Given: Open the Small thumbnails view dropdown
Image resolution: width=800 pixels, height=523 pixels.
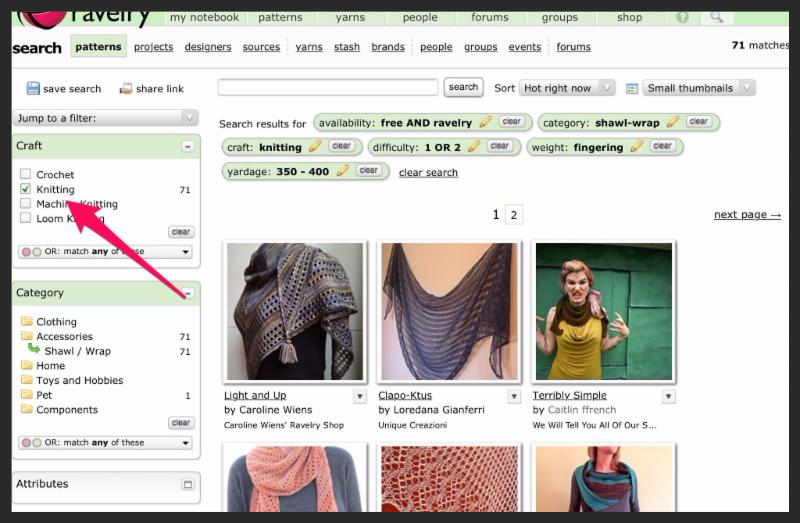Looking at the screenshot, I should pyautogui.click(x=698, y=88).
